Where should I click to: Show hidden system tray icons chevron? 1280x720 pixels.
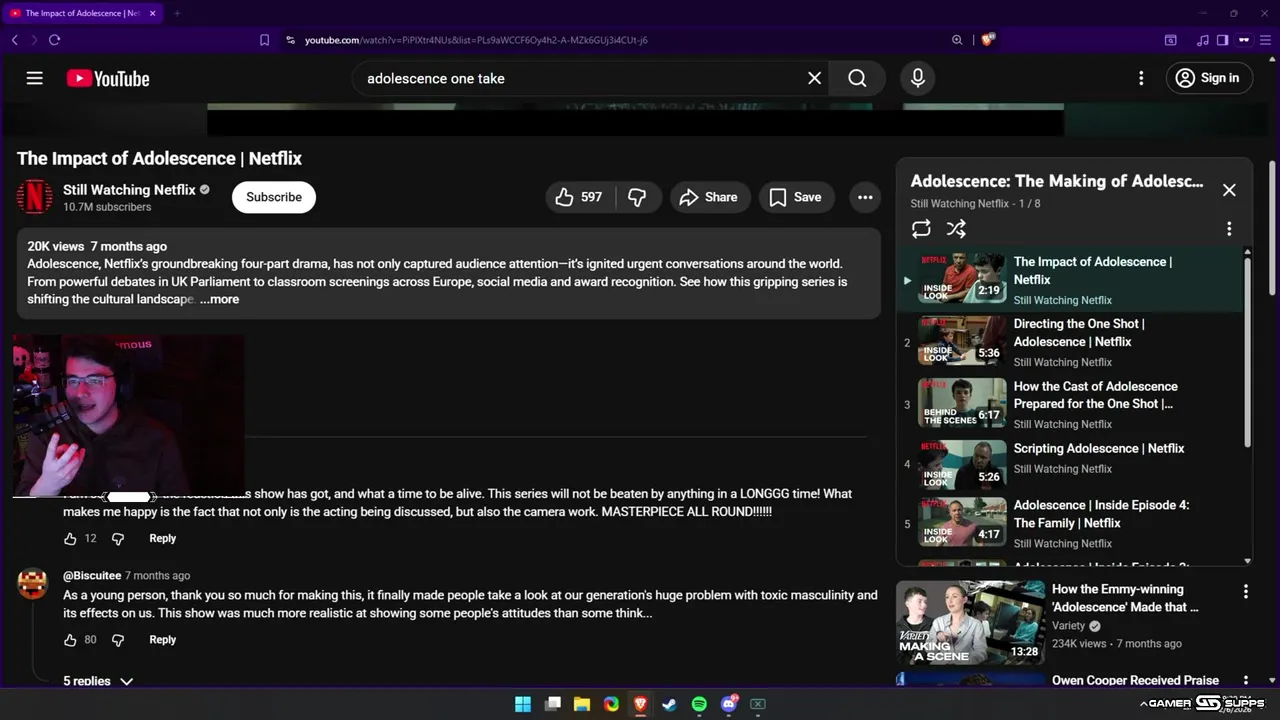coord(1143,704)
